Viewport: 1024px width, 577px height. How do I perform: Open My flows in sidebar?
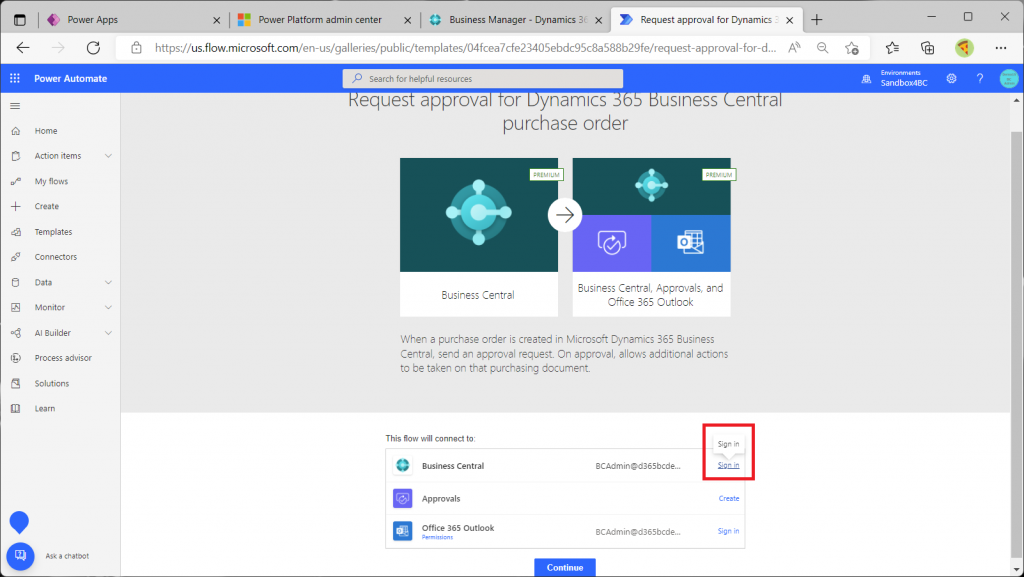pos(51,181)
